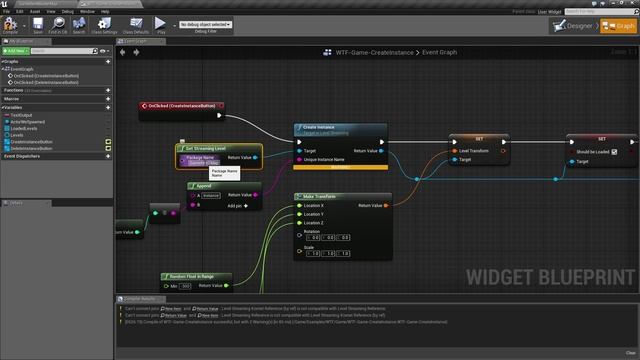
Task: Click the comment bubble on Get Streaming Level
Action: click(182, 141)
